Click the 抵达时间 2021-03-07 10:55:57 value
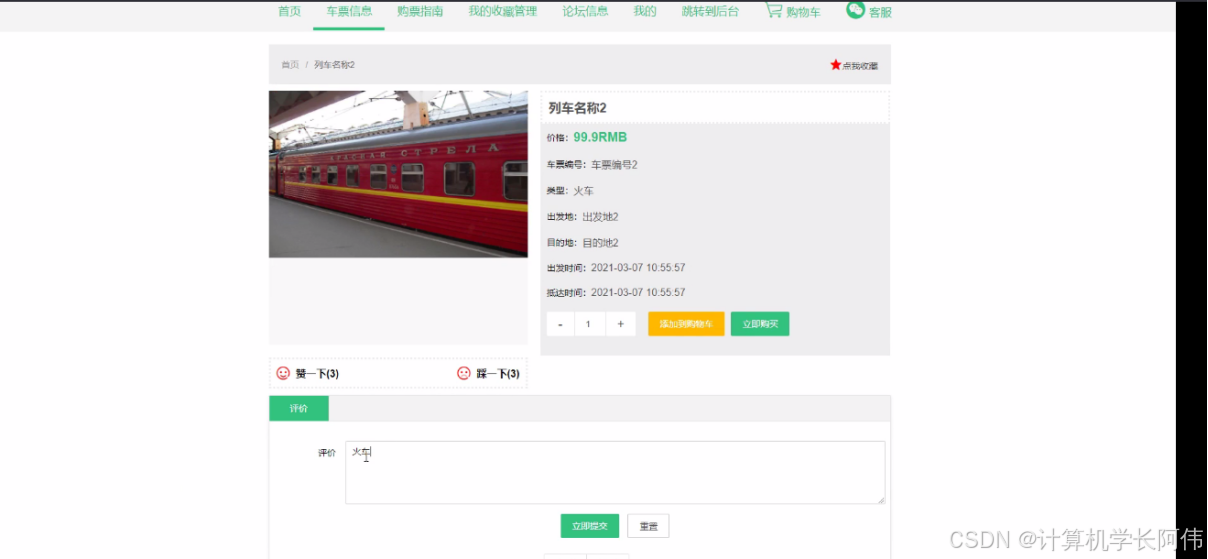 click(638, 293)
